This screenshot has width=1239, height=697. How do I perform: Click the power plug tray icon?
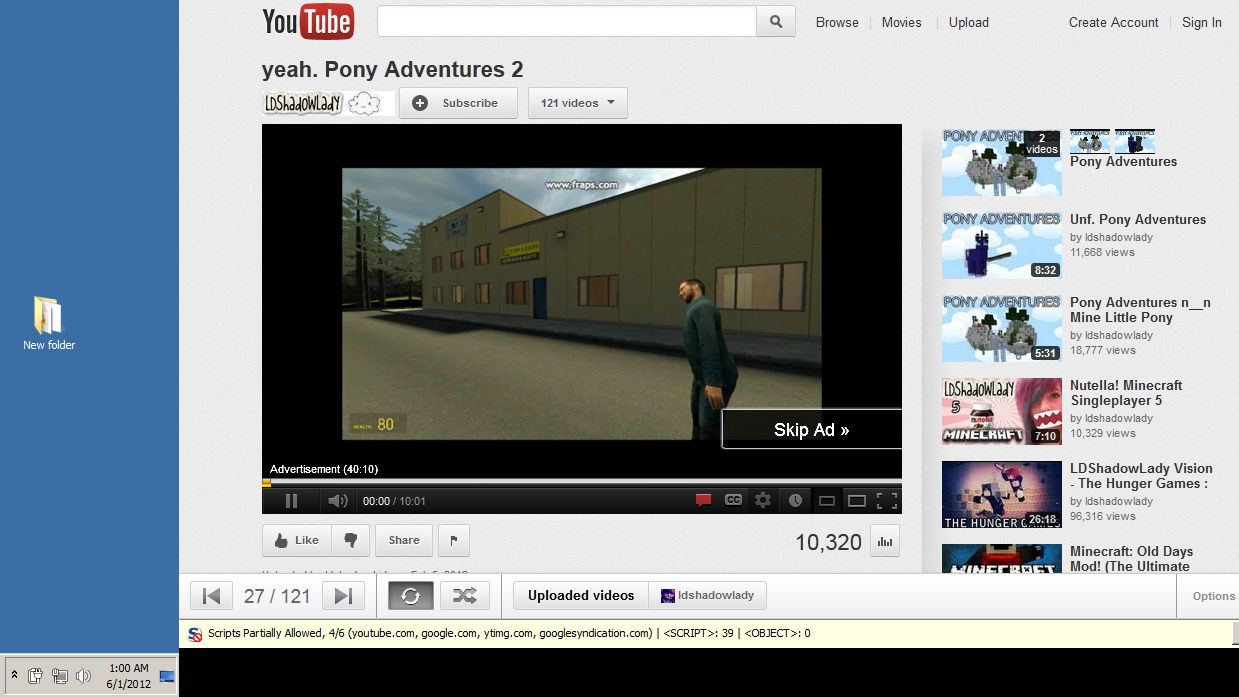[35, 676]
